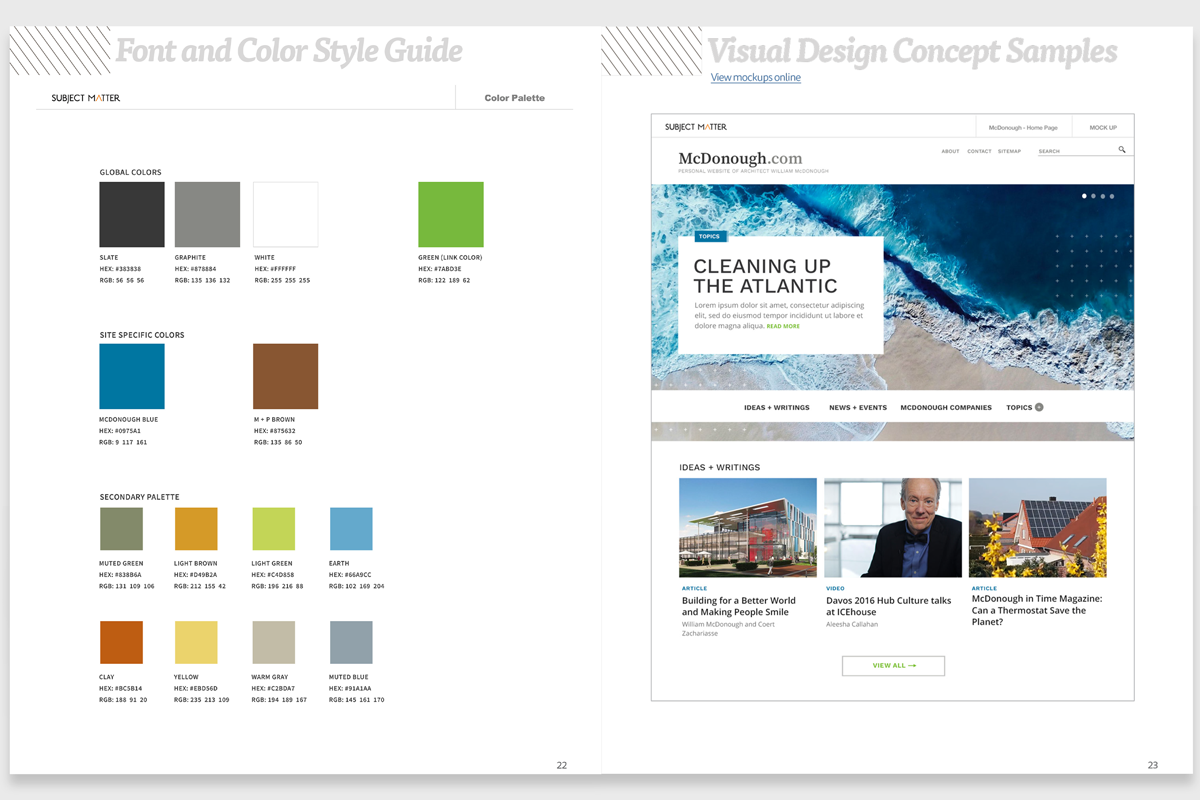Click the HEX: #7ABD3E value

click(x=440, y=269)
